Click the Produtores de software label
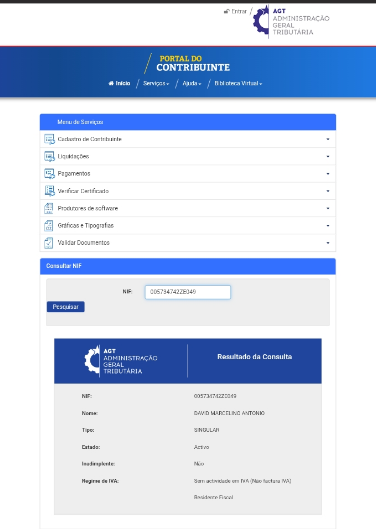The width and height of the screenshot is (376, 529). pos(88,208)
